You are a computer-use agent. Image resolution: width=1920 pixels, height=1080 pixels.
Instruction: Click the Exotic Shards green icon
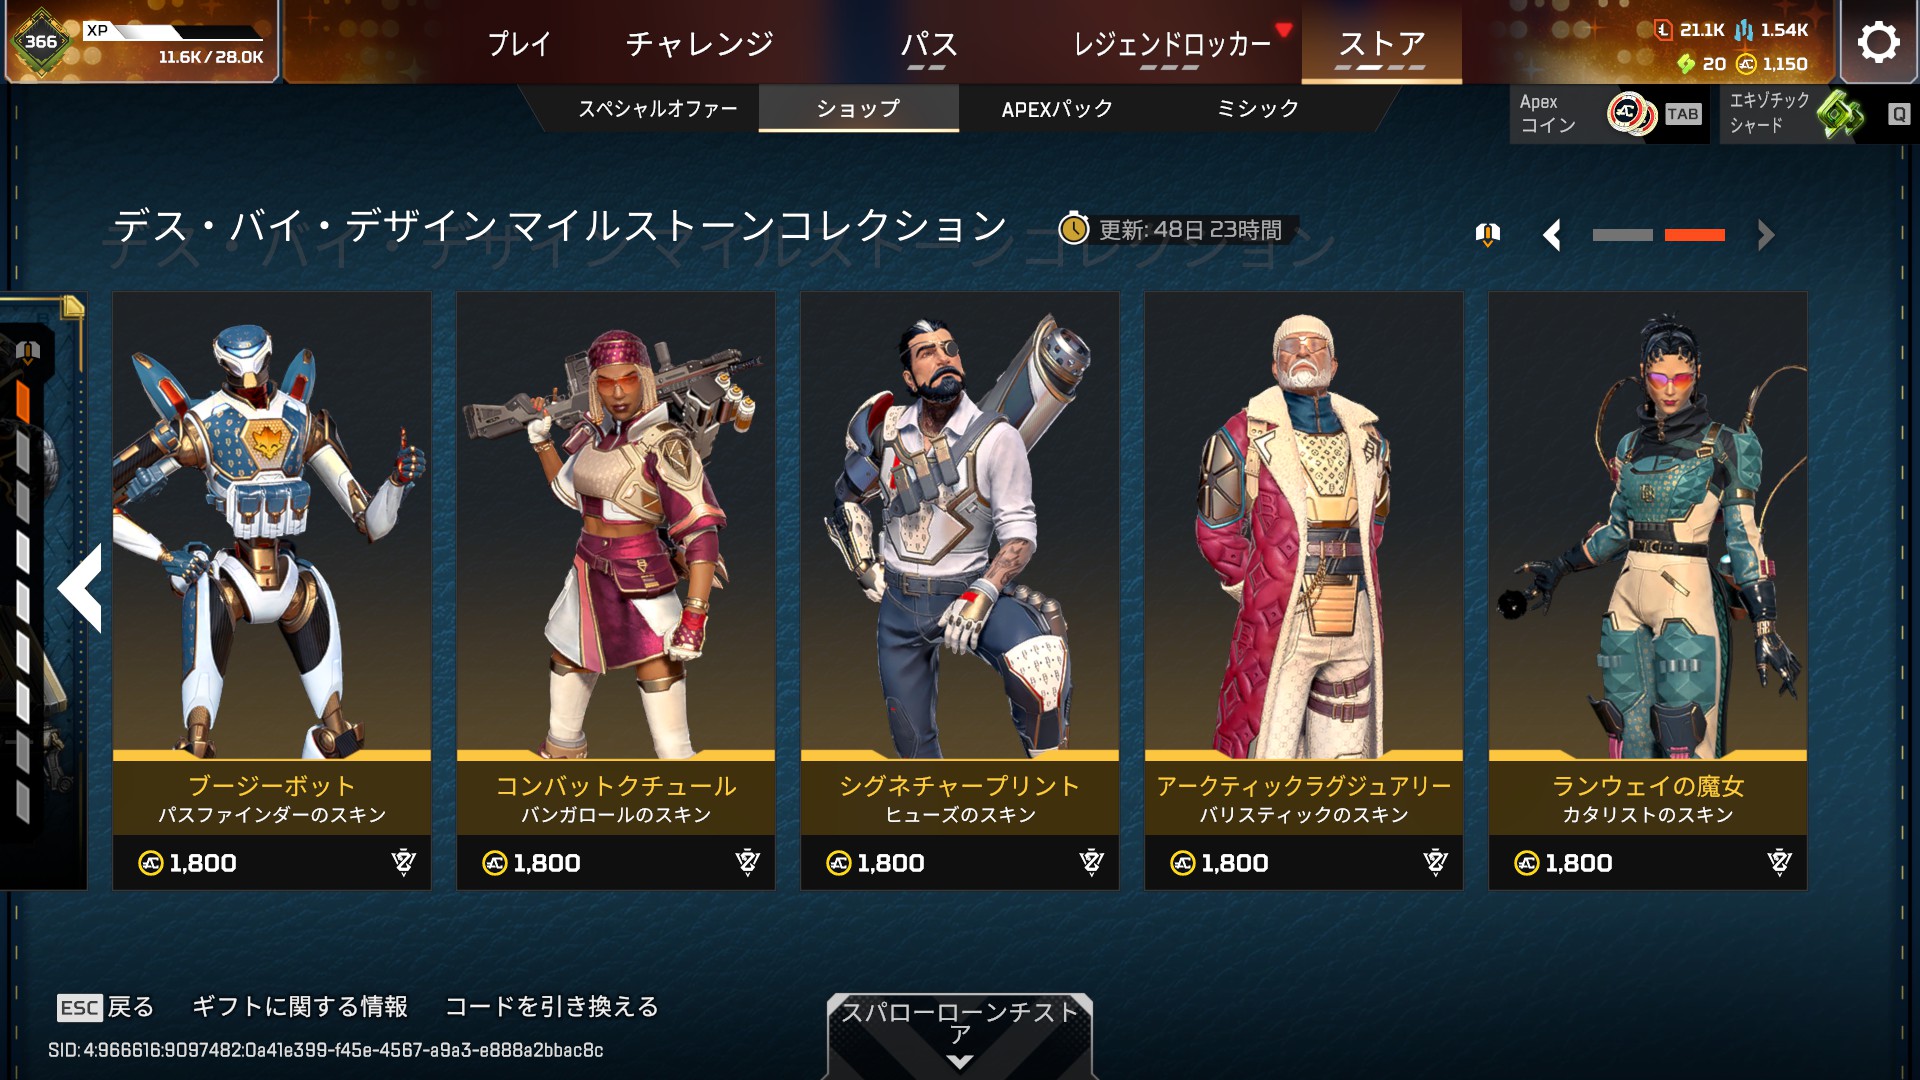click(1841, 114)
